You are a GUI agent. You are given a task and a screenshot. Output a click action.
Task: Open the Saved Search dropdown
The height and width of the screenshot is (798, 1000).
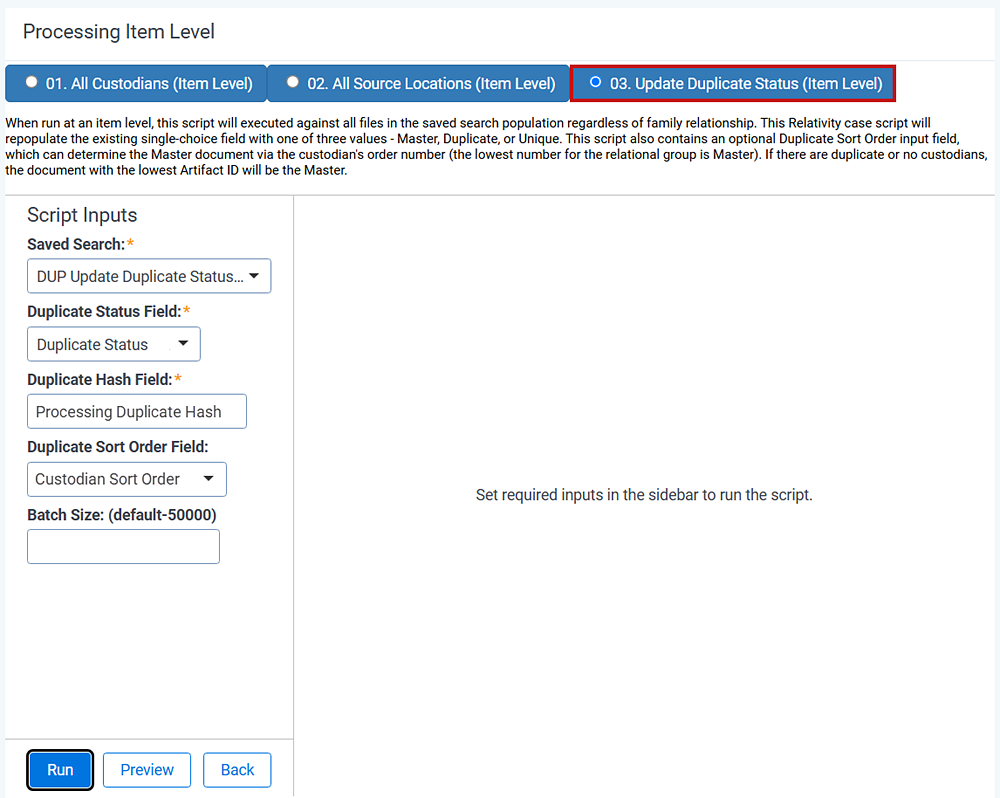(x=149, y=276)
